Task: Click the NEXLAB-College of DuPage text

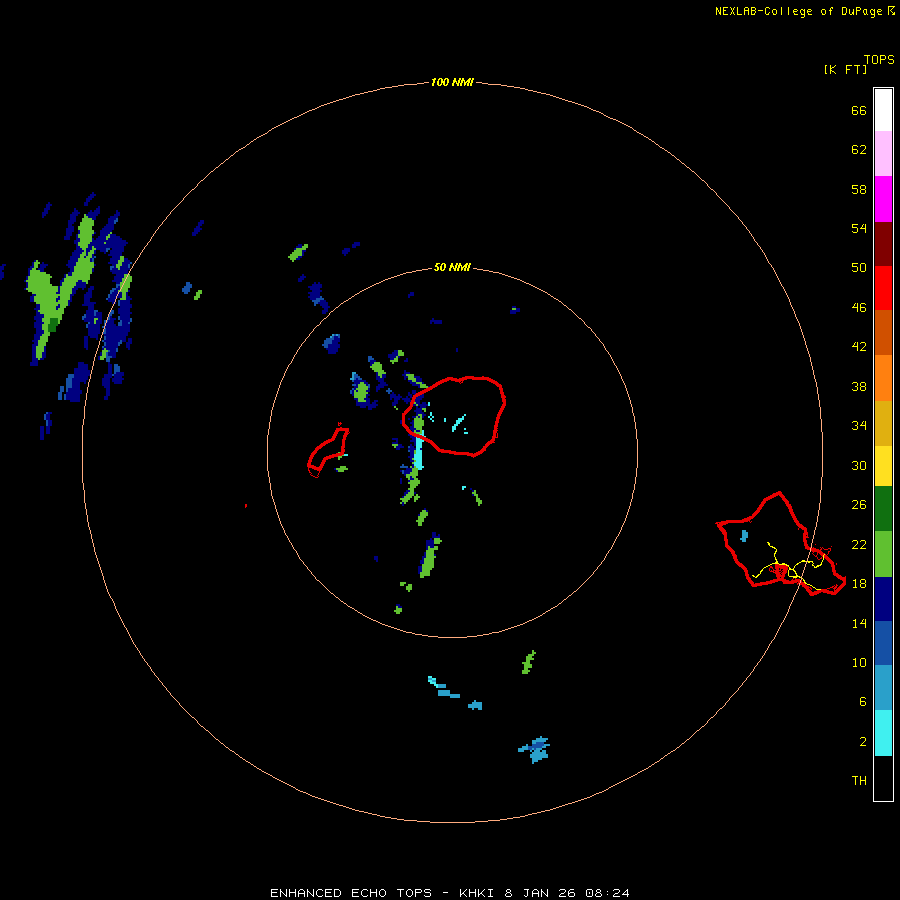Action: (x=798, y=11)
